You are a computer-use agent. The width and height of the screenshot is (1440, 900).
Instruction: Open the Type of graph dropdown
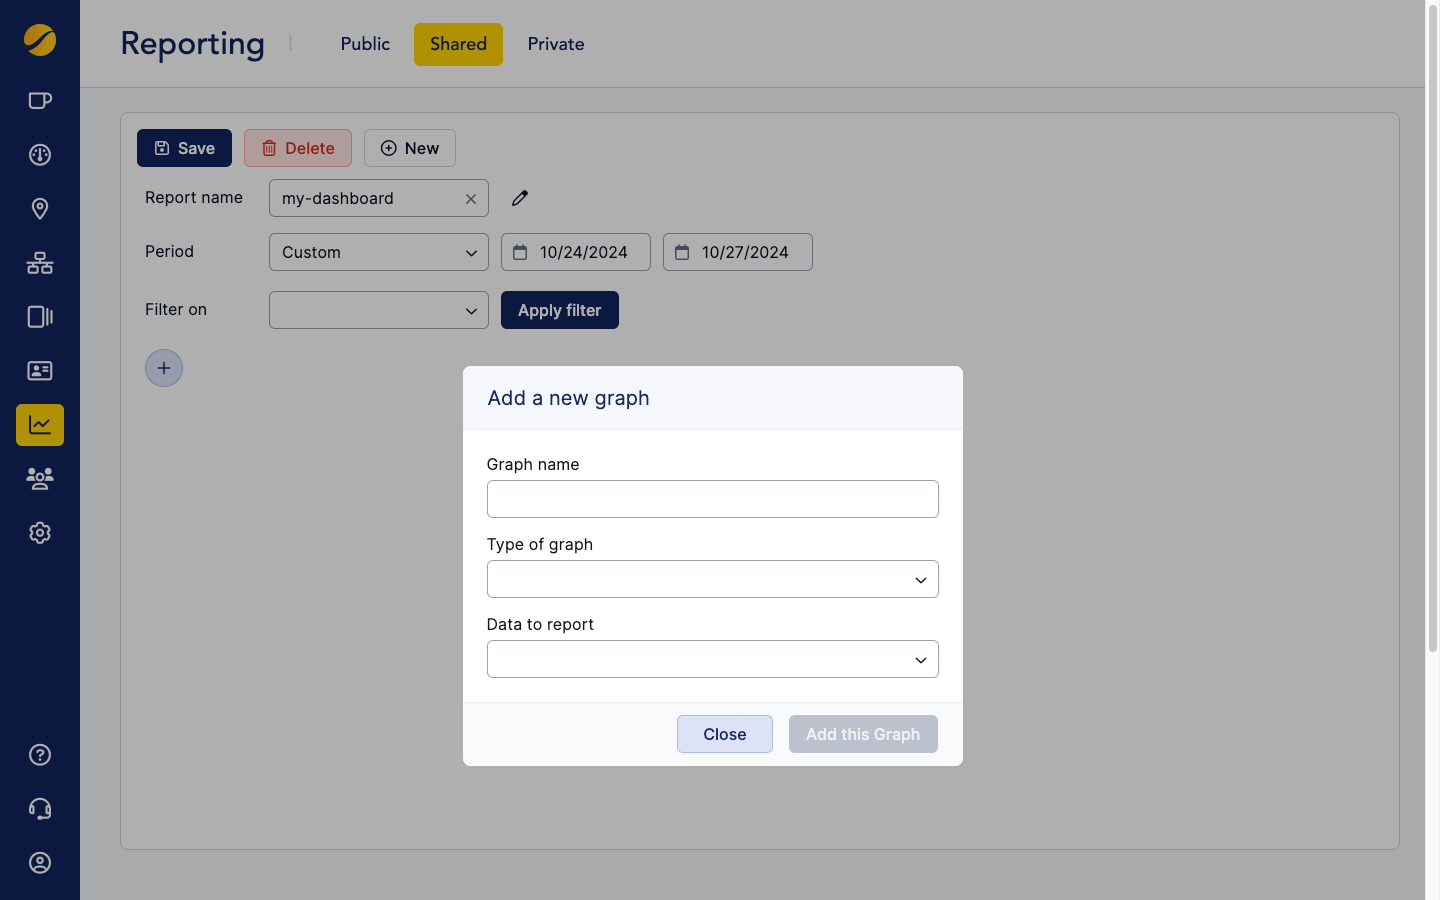pyautogui.click(x=712, y=579)
